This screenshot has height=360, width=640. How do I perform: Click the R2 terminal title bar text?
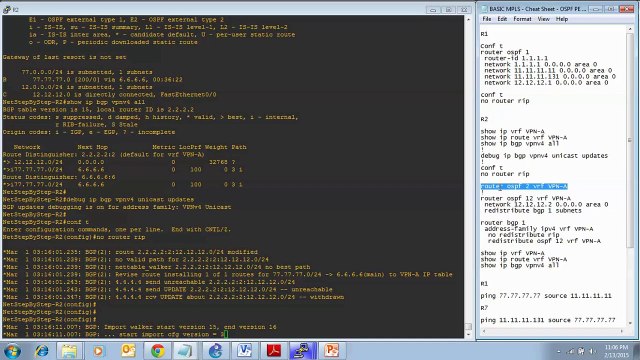pyautogui.click(x=16, y=9)
